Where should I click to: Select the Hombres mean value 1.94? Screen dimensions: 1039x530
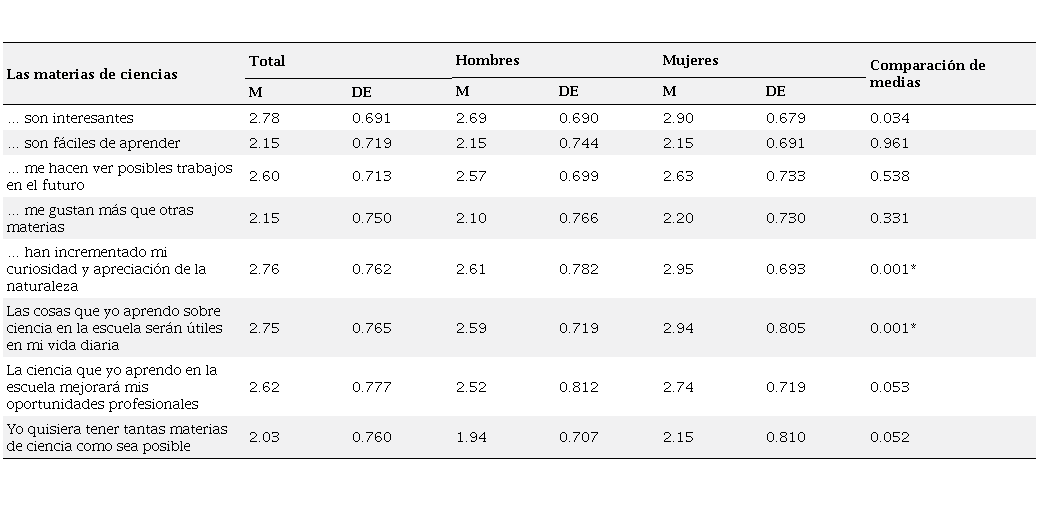pyautogui.click(x=469, y=437)
